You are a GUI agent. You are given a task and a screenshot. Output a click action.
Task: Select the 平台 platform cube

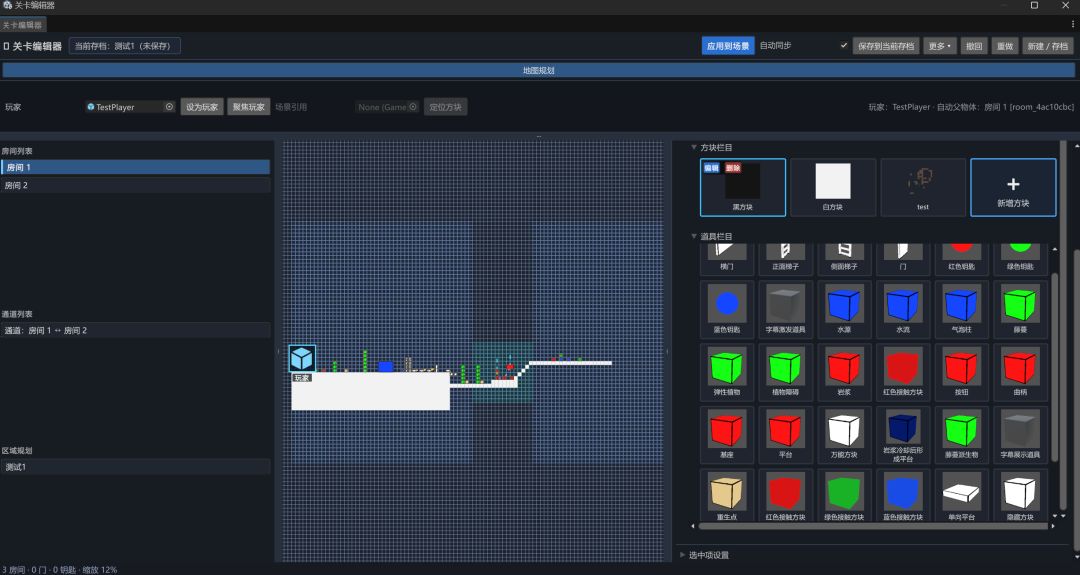tap(785, 435)
